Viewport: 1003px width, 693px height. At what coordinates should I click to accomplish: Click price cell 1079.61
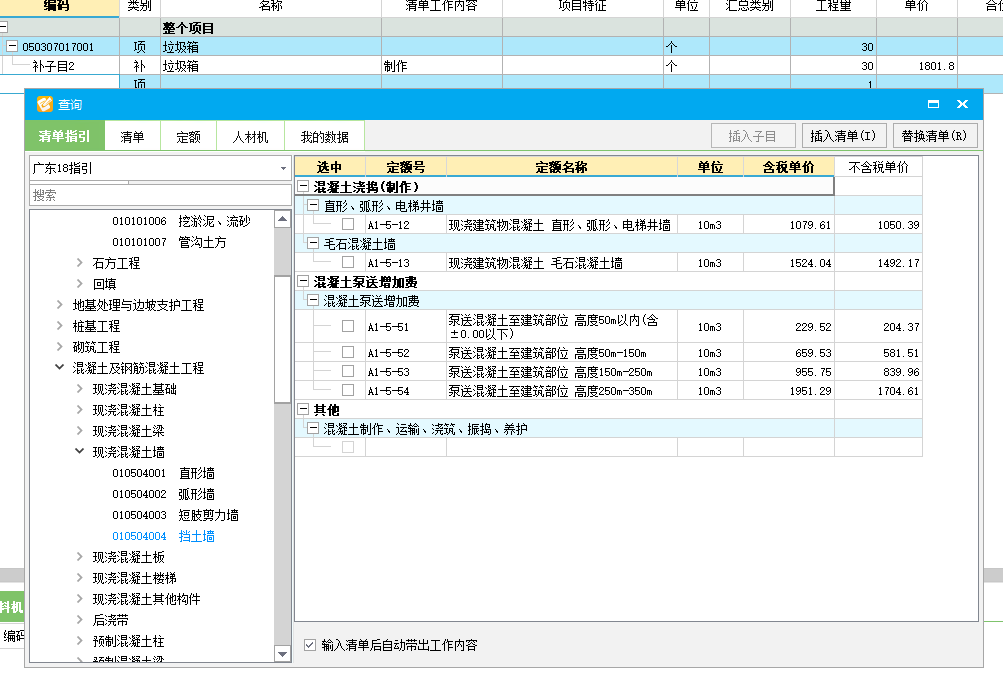[788, 225]
